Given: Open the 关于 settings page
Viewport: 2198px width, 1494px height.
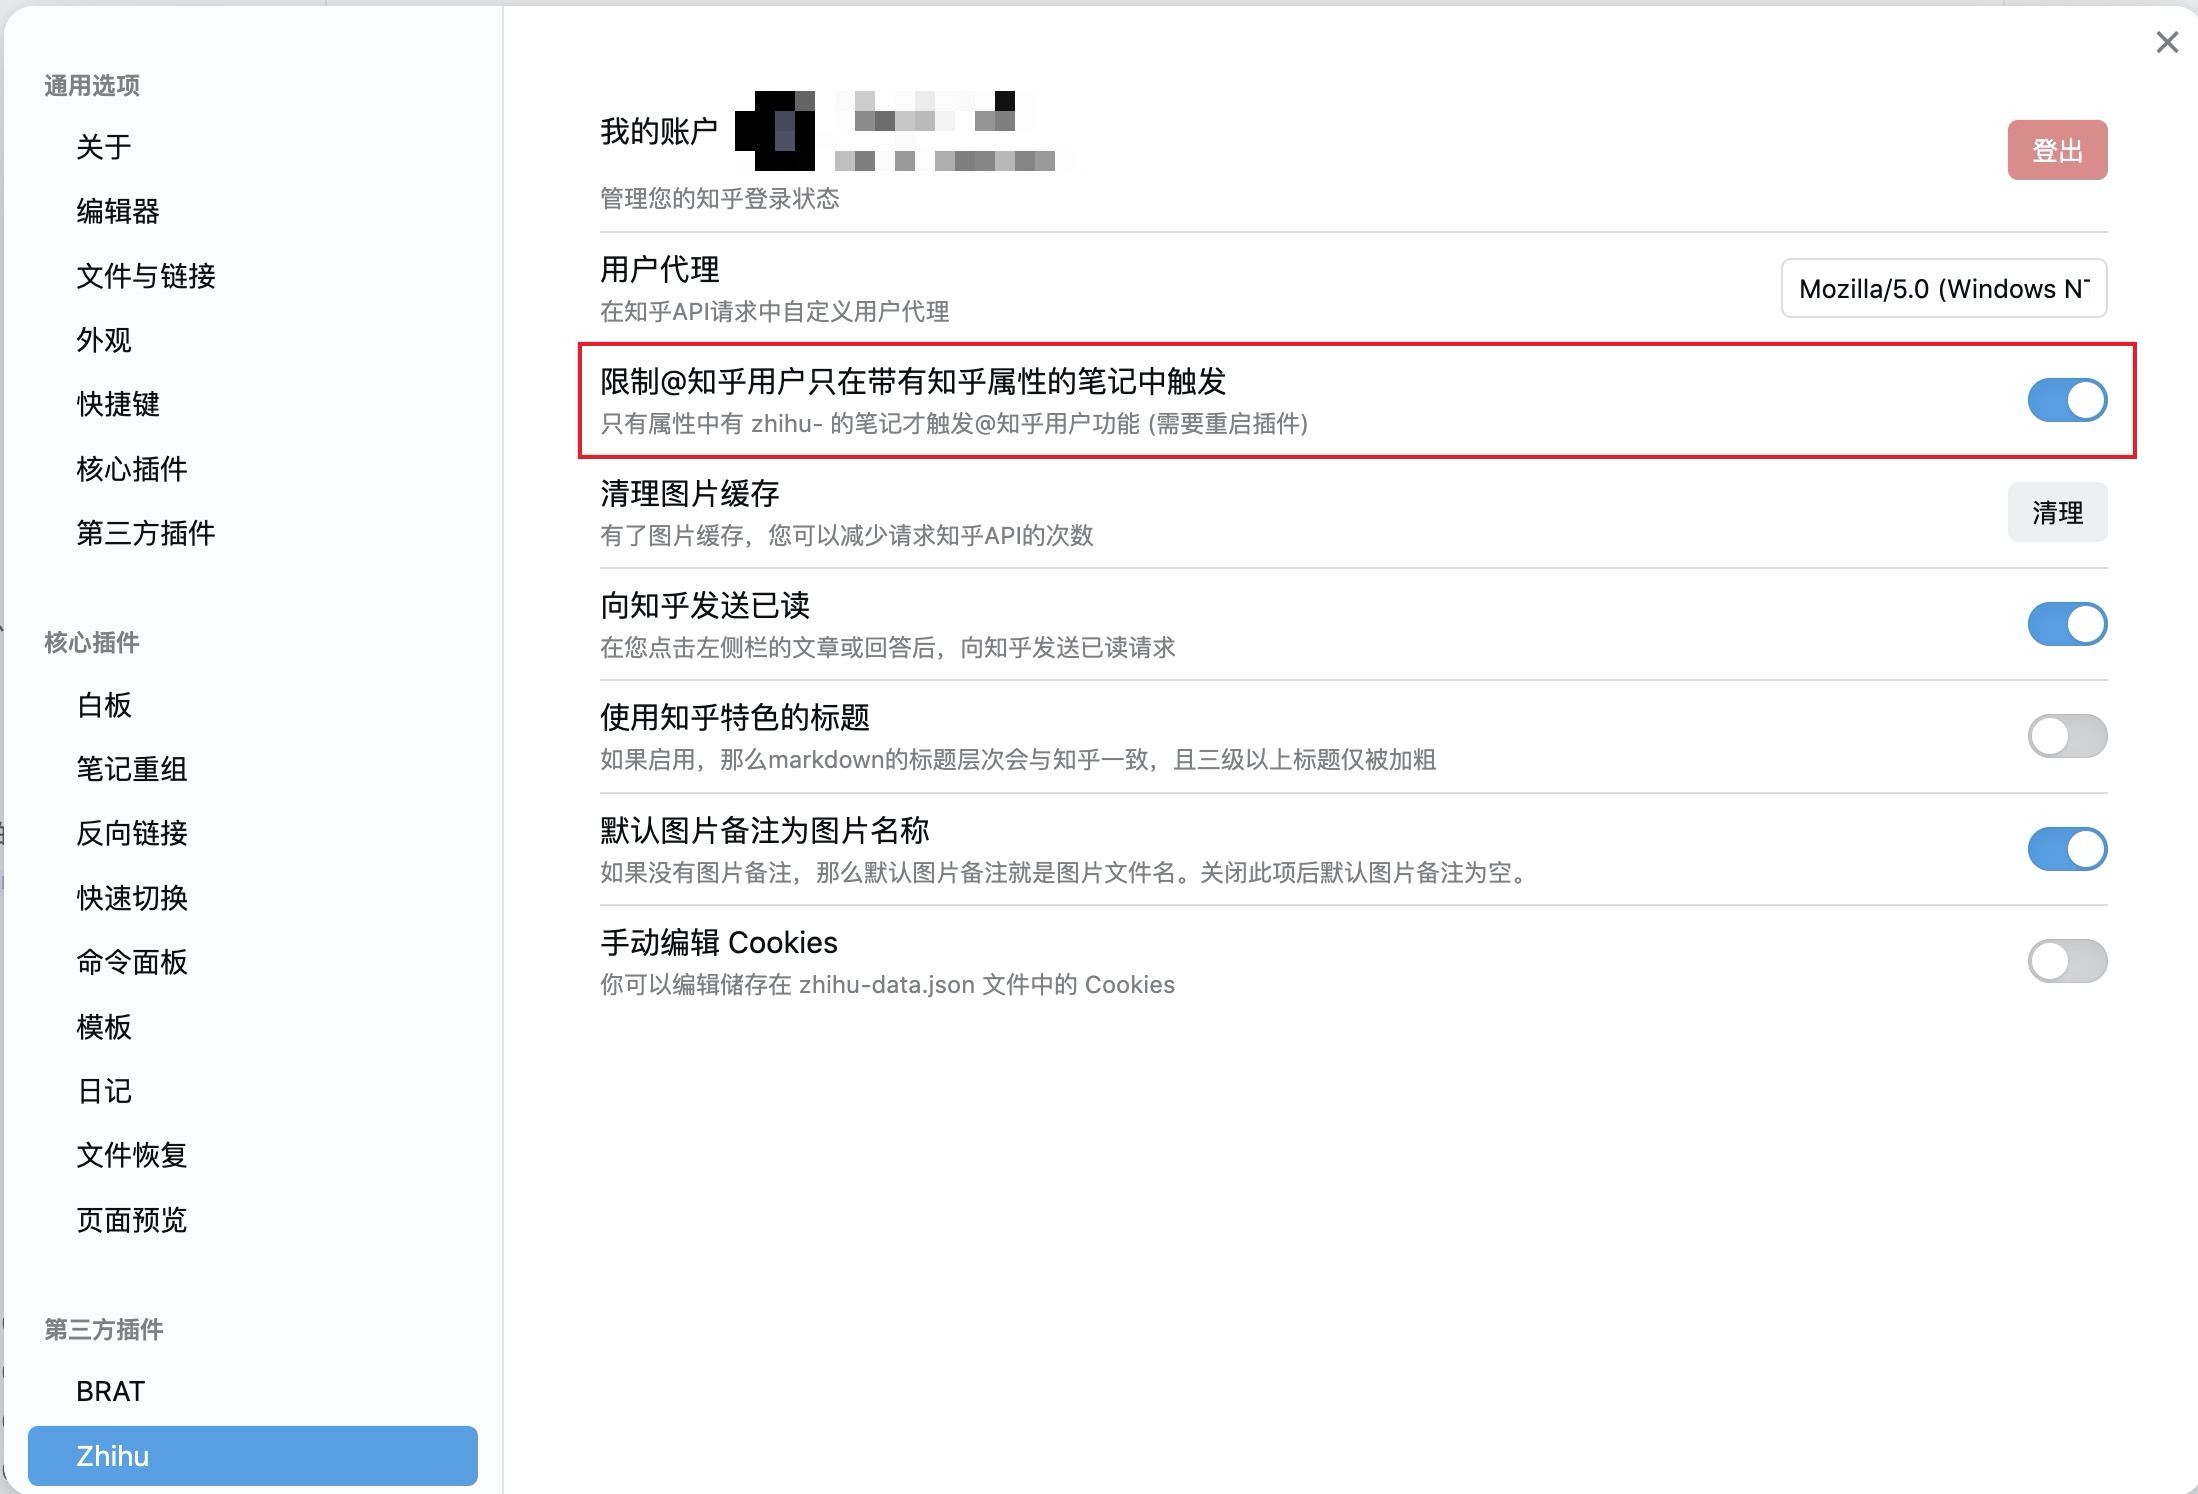Looking at the screenshot, I should 104,147.
